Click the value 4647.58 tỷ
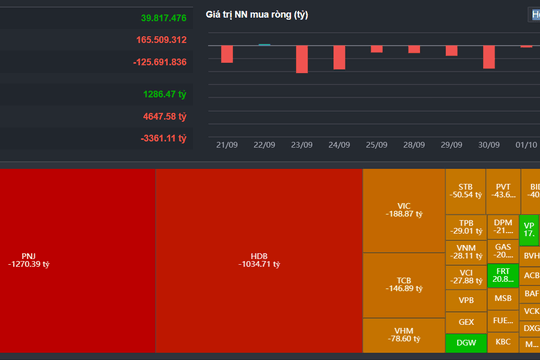Viewport: 540px width, 360px height. [x=165, y=116]
